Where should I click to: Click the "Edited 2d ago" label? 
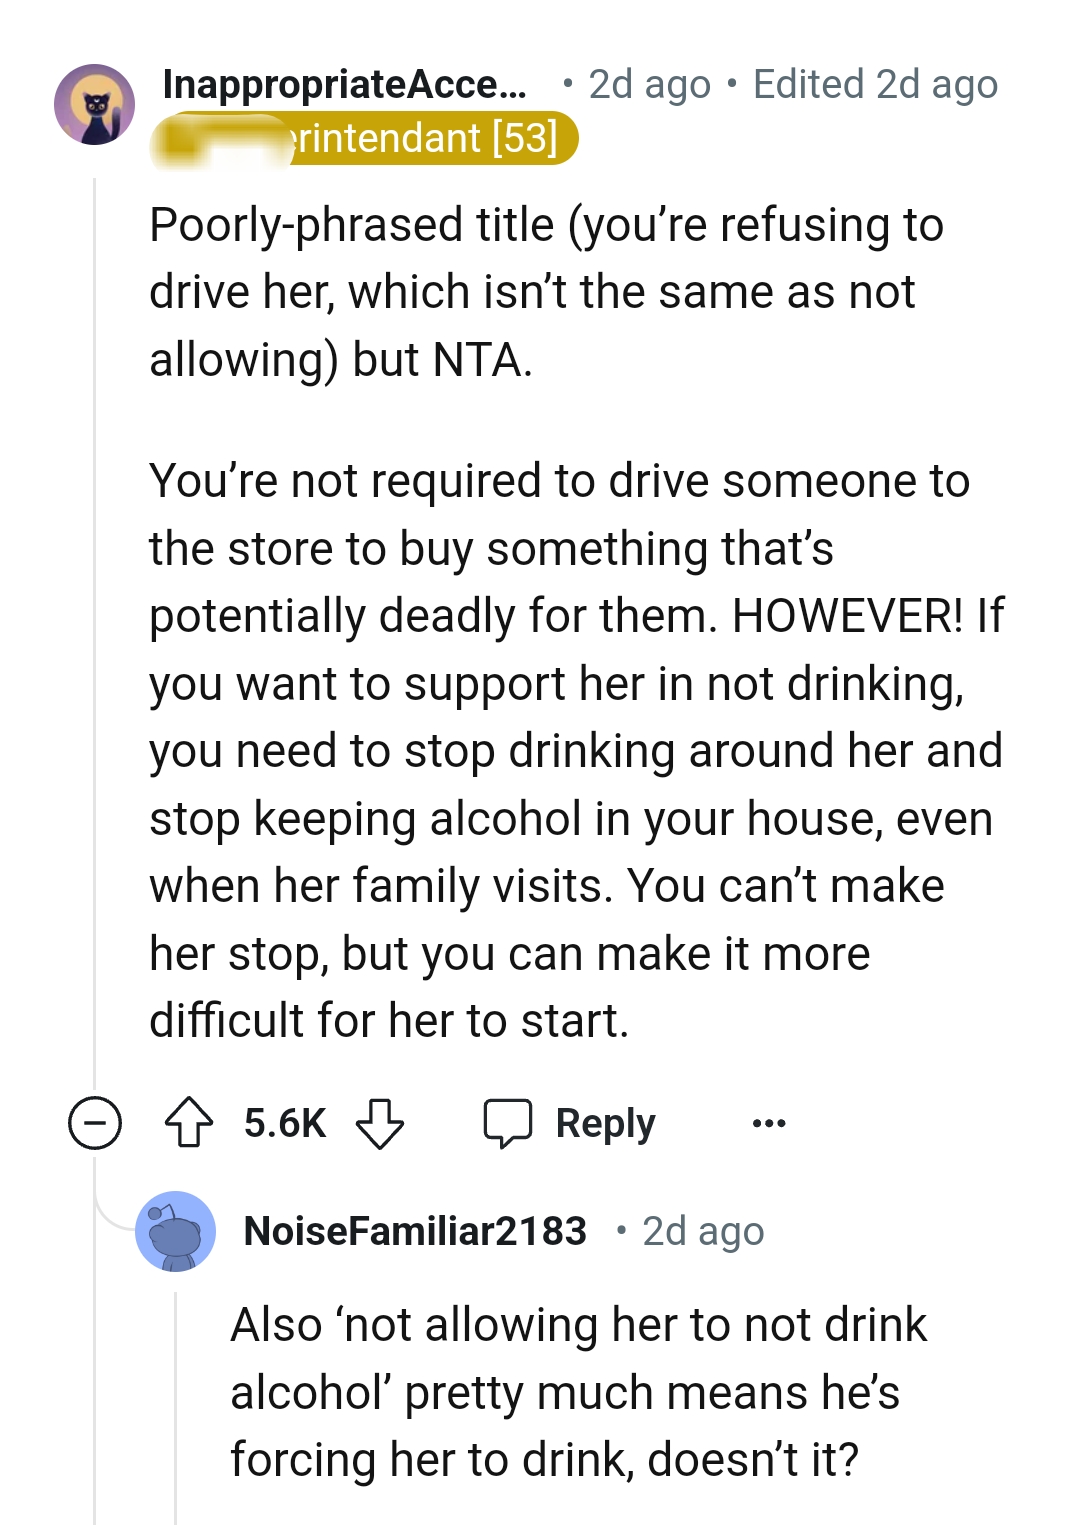pos(873,84)
